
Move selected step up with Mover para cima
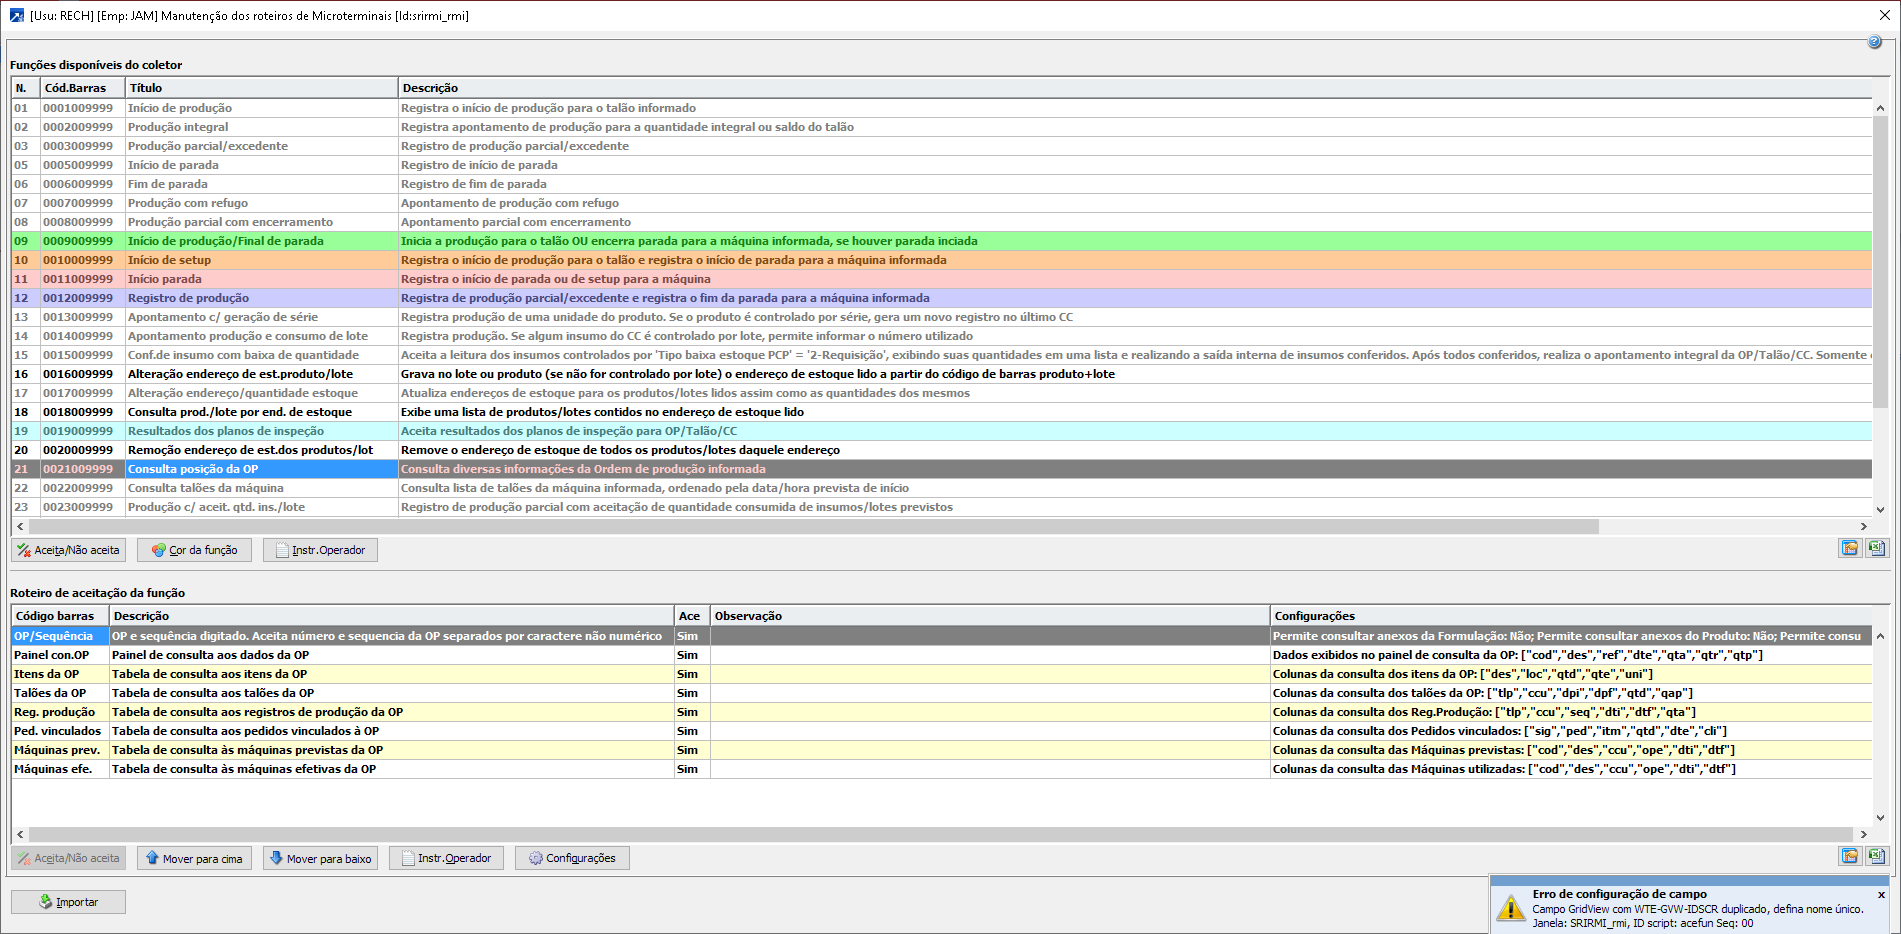[x=194, y=858]
